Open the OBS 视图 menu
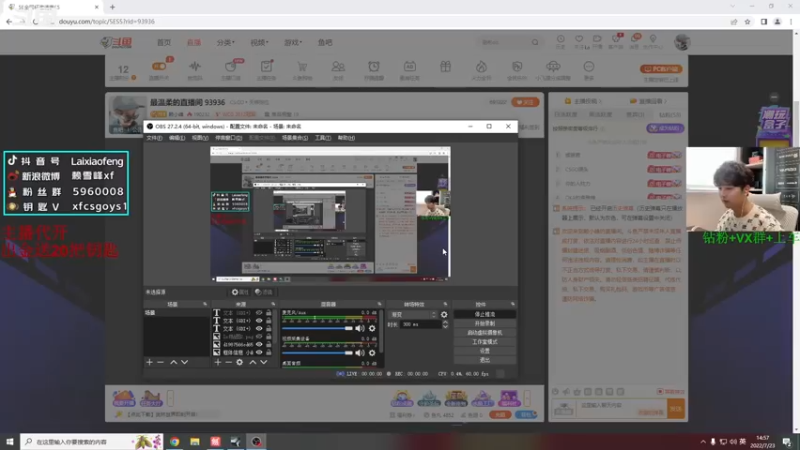The image size is (800, 450). pyautogui.click(x=199, y=138)
